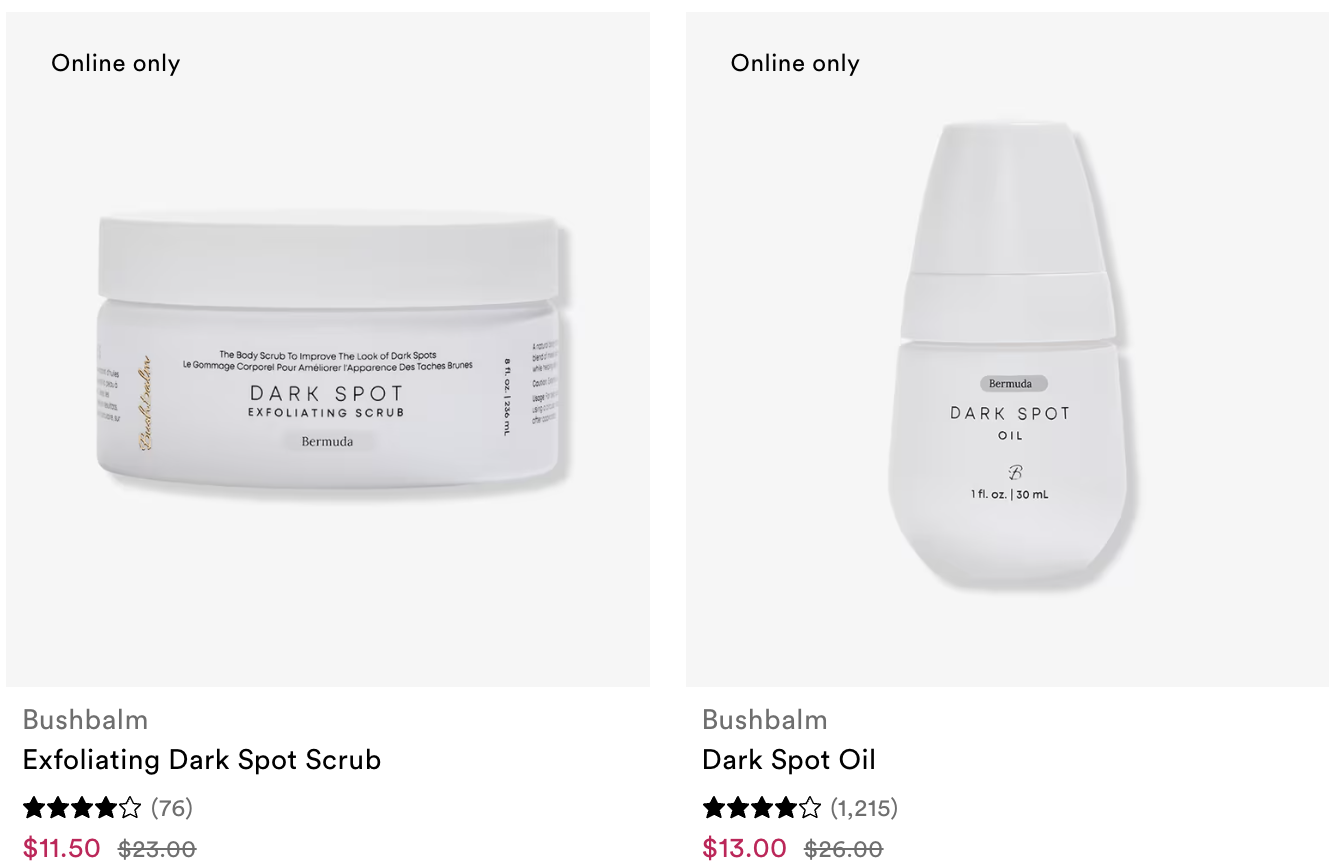Image resolution: width=1344 pixels, height=866 pixels.
Task: Click the Exfoliating Dark Spot Scrub title
Action: coord(202,760)
